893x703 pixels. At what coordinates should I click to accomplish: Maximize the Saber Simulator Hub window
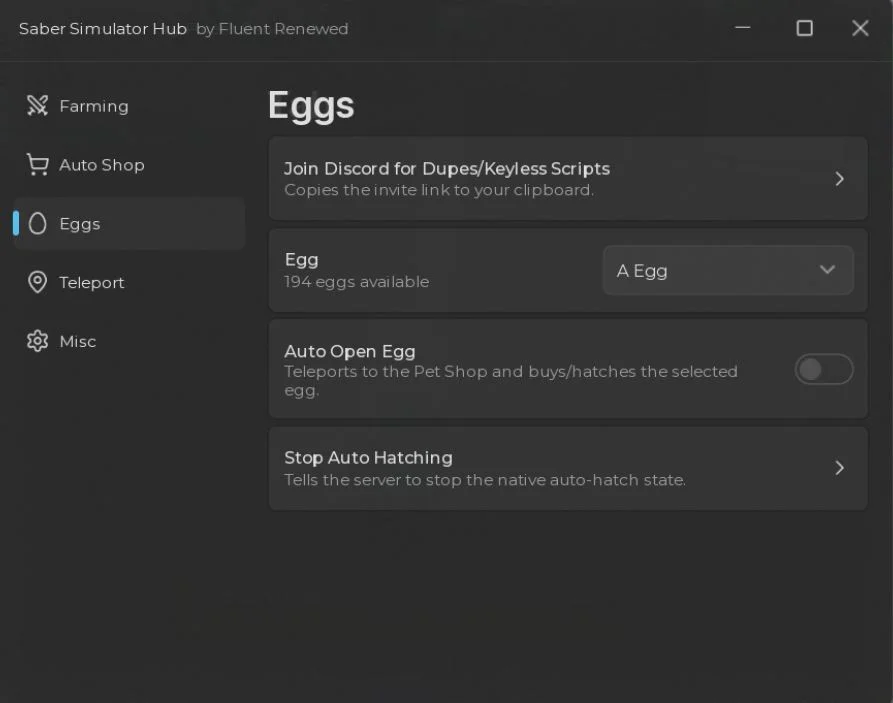804,28
